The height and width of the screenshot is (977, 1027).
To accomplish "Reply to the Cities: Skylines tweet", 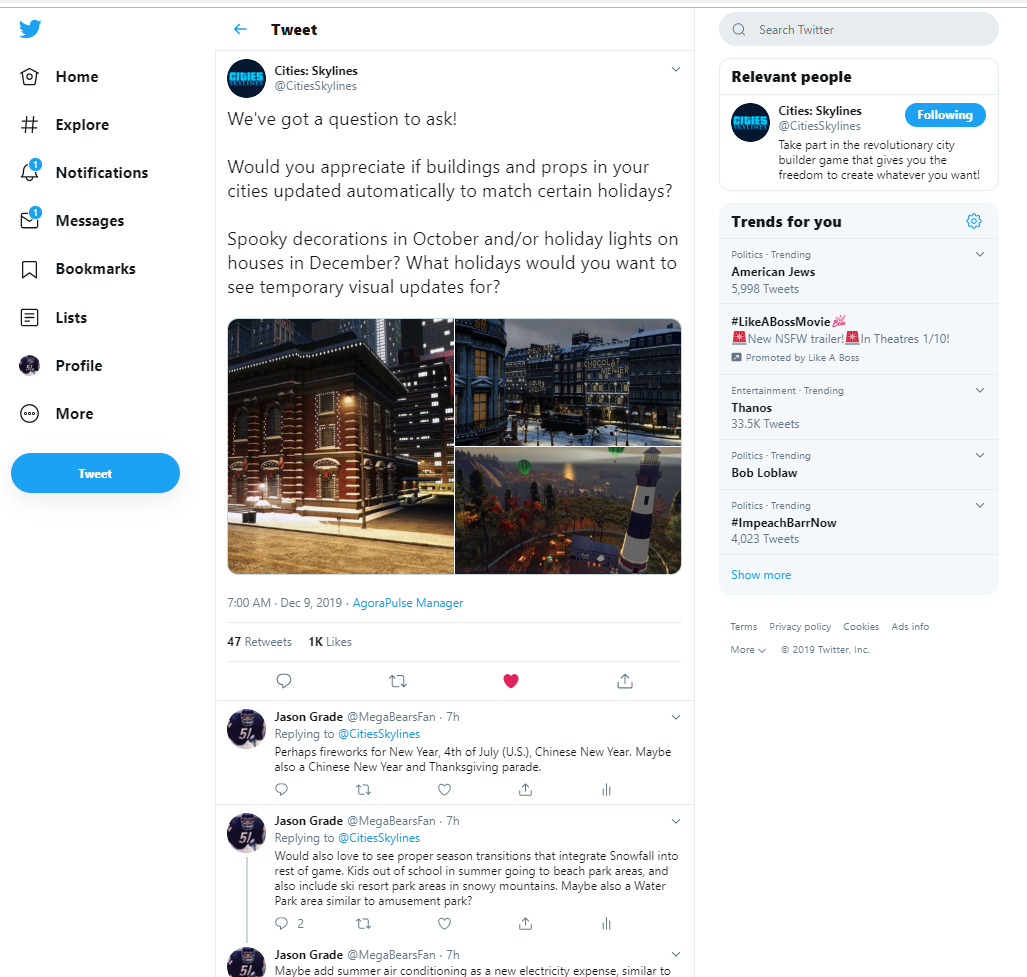I will click(x=284, y=681).
